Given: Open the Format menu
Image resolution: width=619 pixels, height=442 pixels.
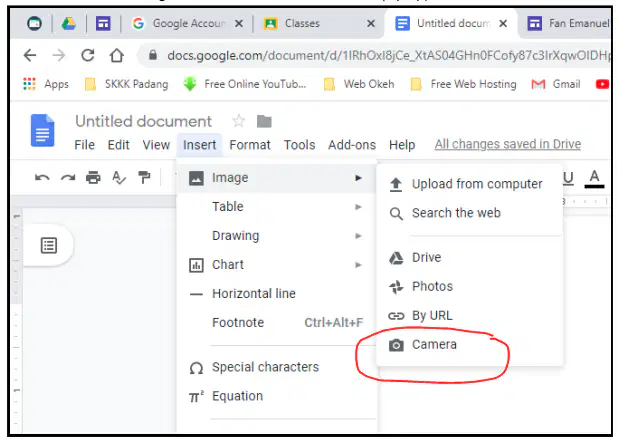Looking at the screenshot, I should pyautogui.click(x=250, y=145).
